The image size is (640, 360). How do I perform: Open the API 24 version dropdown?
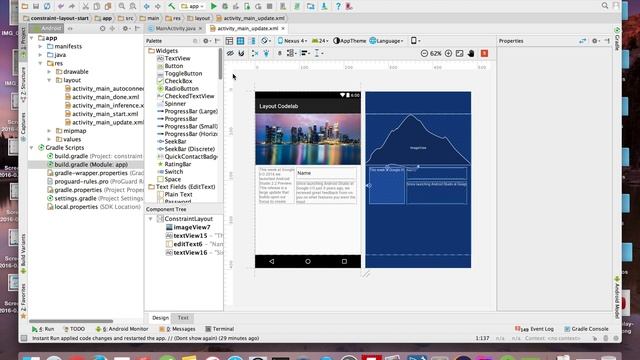click(320, 41)
